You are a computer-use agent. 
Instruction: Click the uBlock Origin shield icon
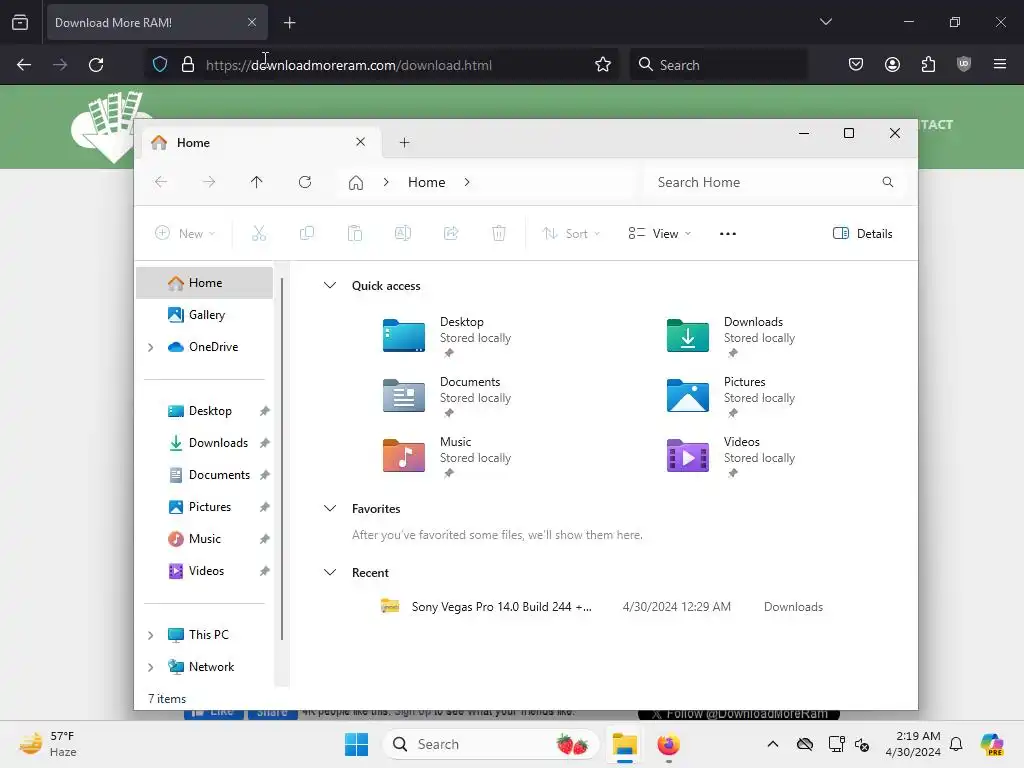coord(964,64)
